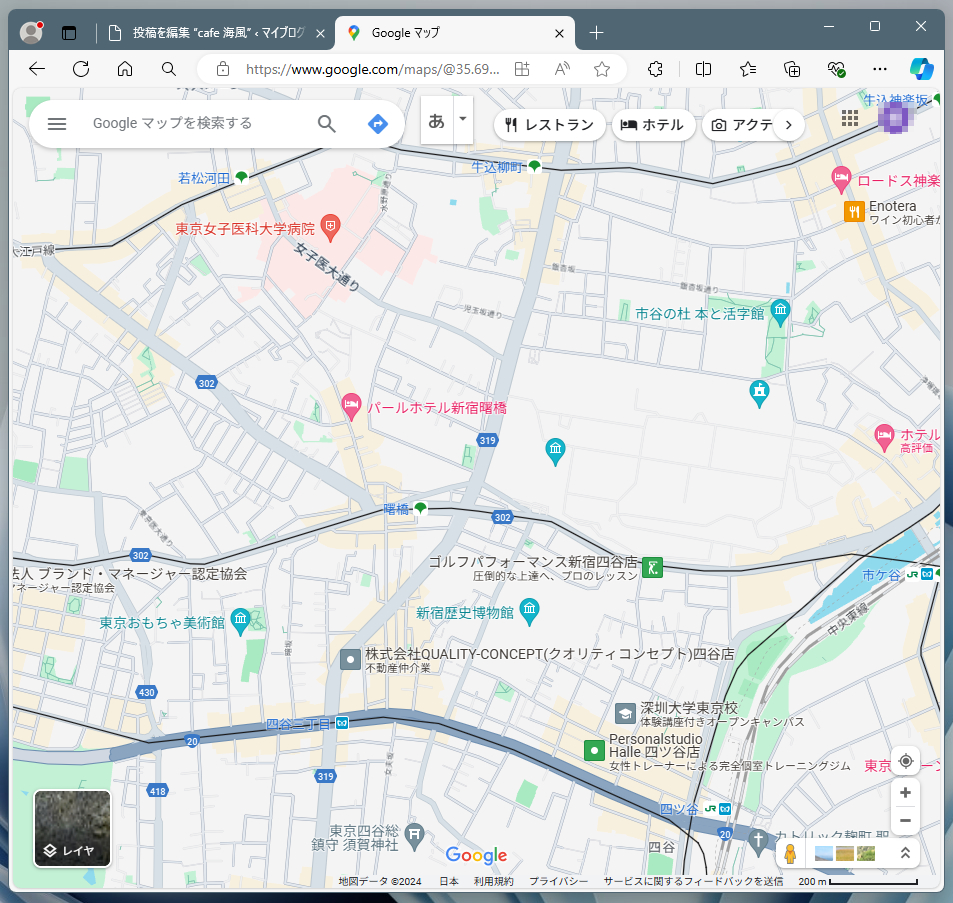The image size is (953, 903).
Task: Zoom out on the map
Action: pos(905,820)
